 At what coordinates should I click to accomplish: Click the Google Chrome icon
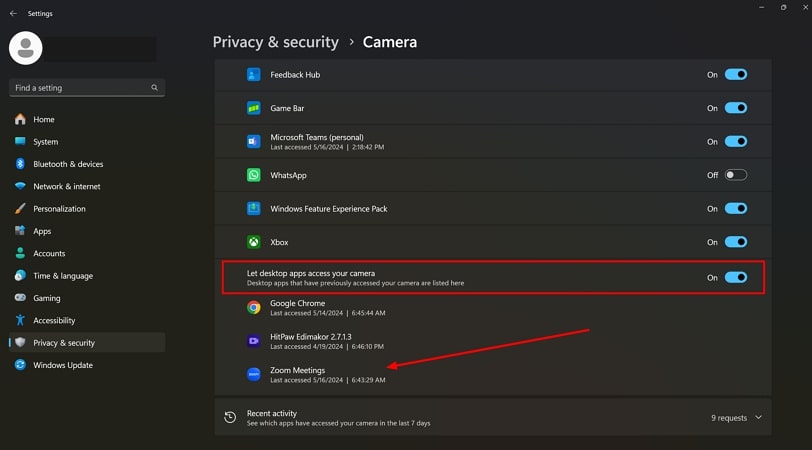click(x=254, y=308)
